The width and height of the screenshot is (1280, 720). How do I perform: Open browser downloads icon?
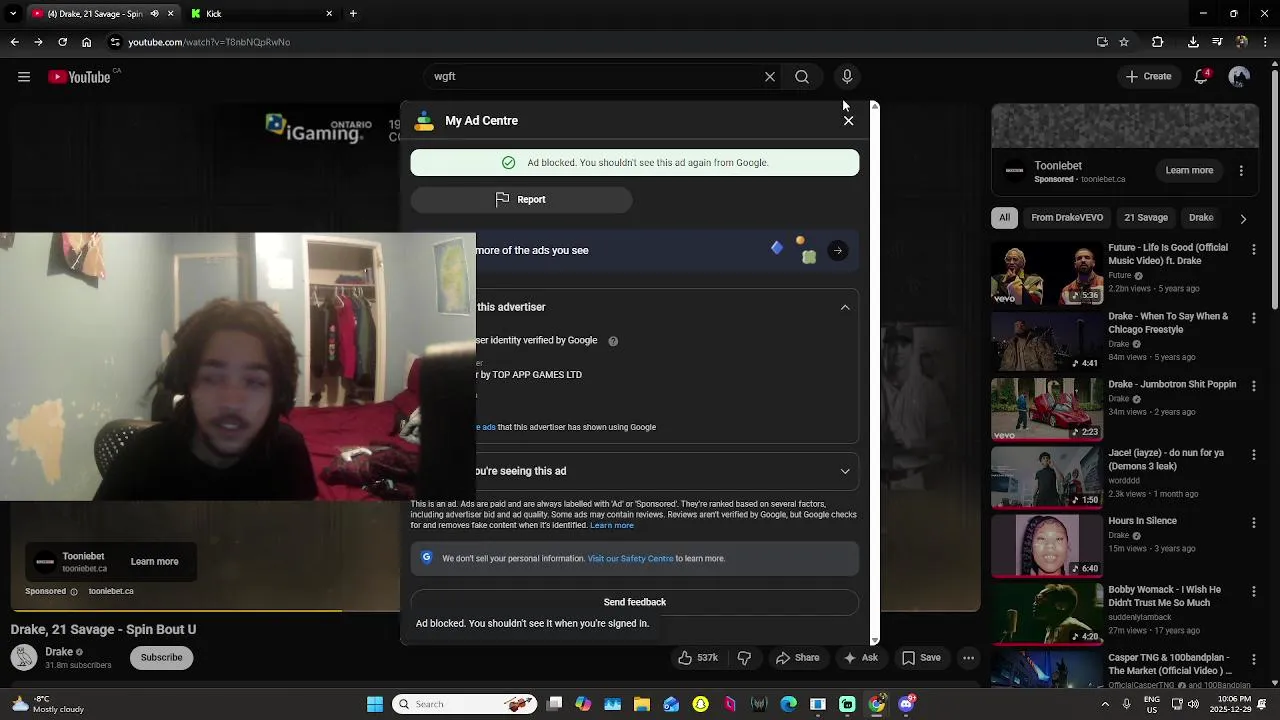1193,42
